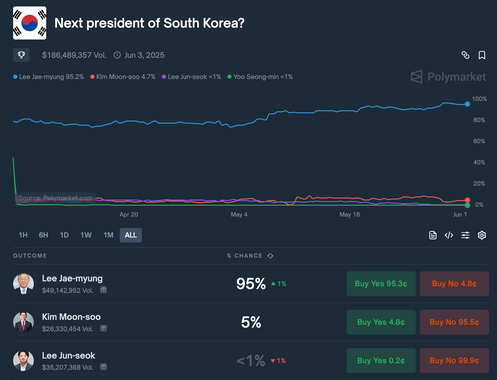Buy Yes 95.3¢ for Lee Jae-myung
Screen dimensions: 497x380
tap(381, 284)
